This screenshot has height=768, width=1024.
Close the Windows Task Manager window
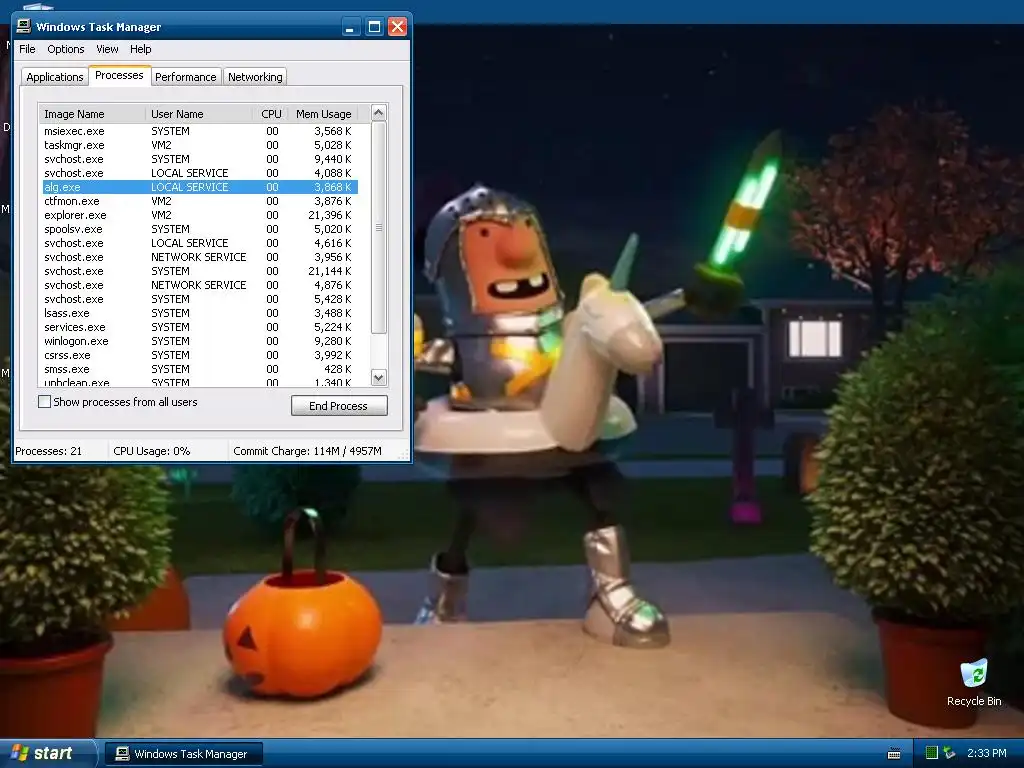pos(397,27)
